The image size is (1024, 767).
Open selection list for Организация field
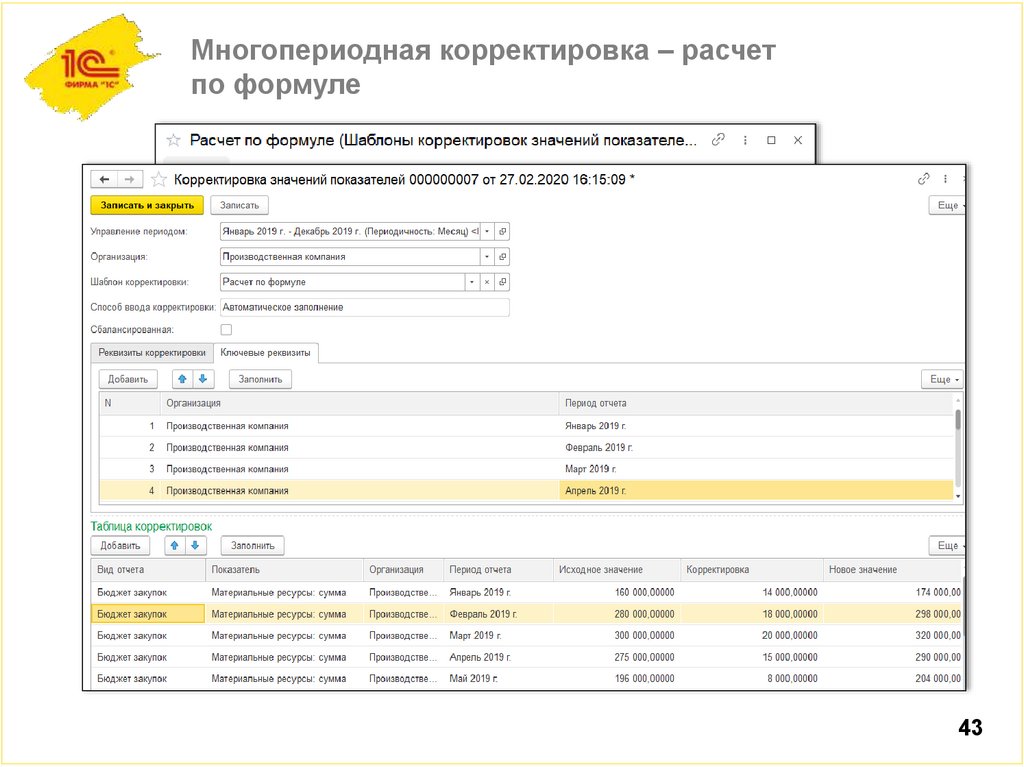tap(485, 256)
